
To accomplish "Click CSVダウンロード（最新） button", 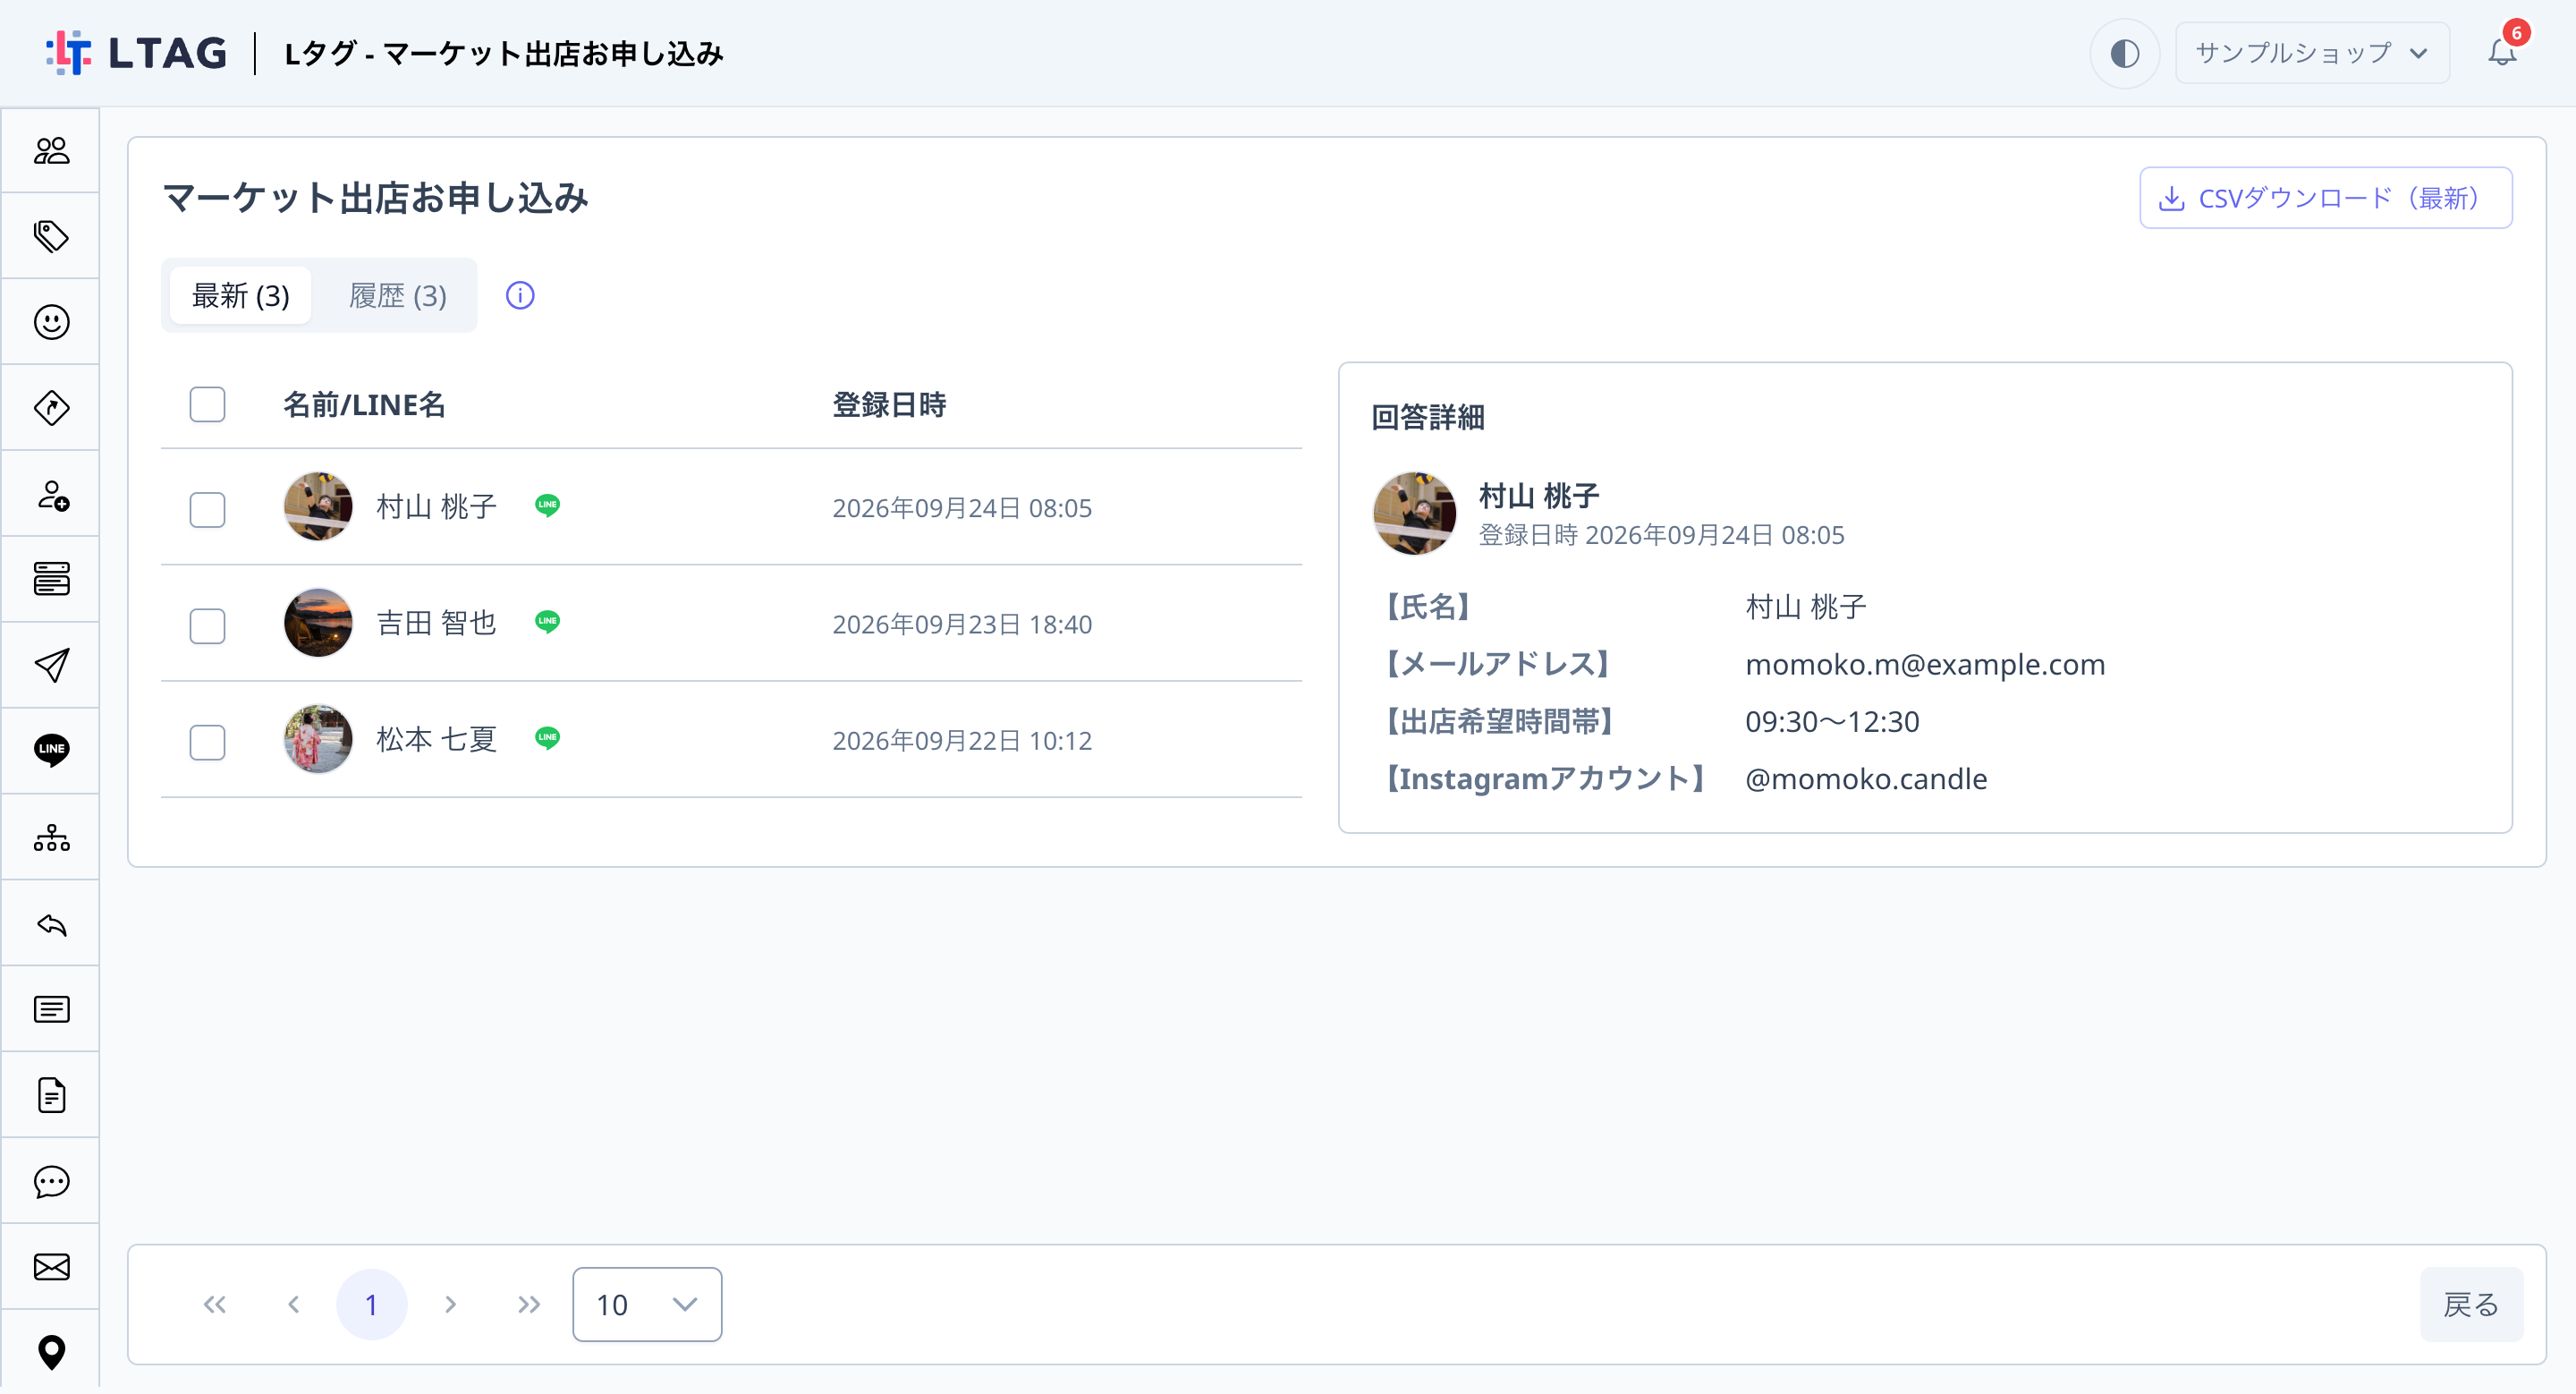I will point(2325,198).
